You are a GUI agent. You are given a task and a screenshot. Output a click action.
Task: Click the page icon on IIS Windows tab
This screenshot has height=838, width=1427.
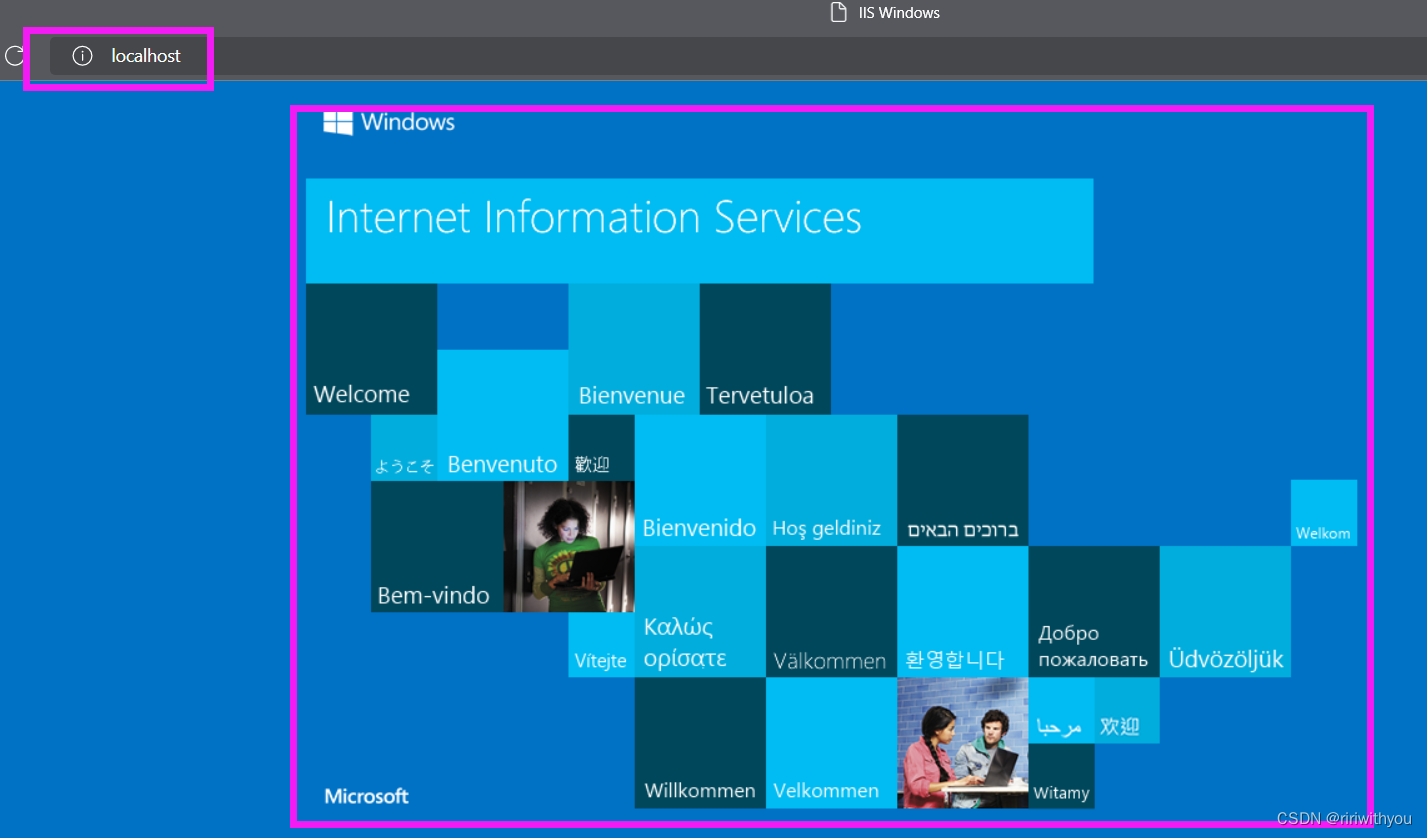tap(840, 13)
